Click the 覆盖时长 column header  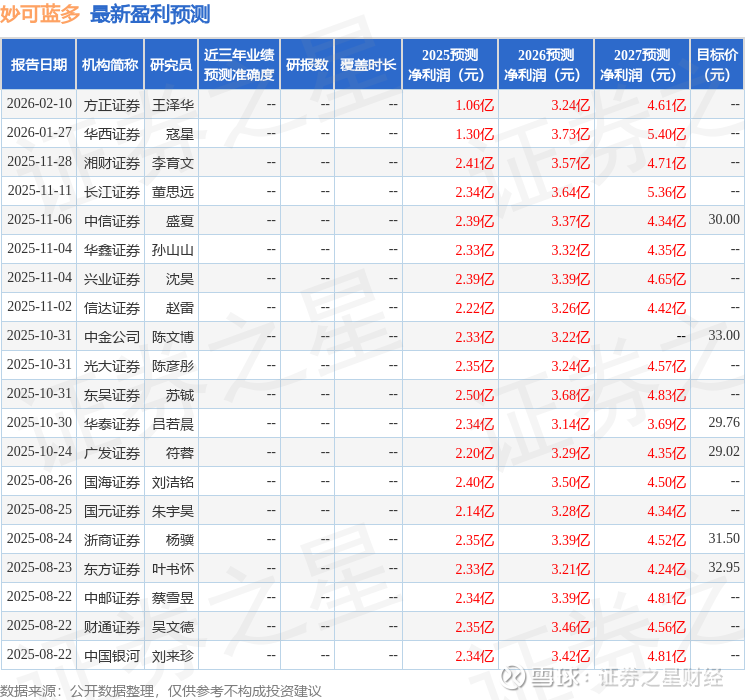click(368, 65)
